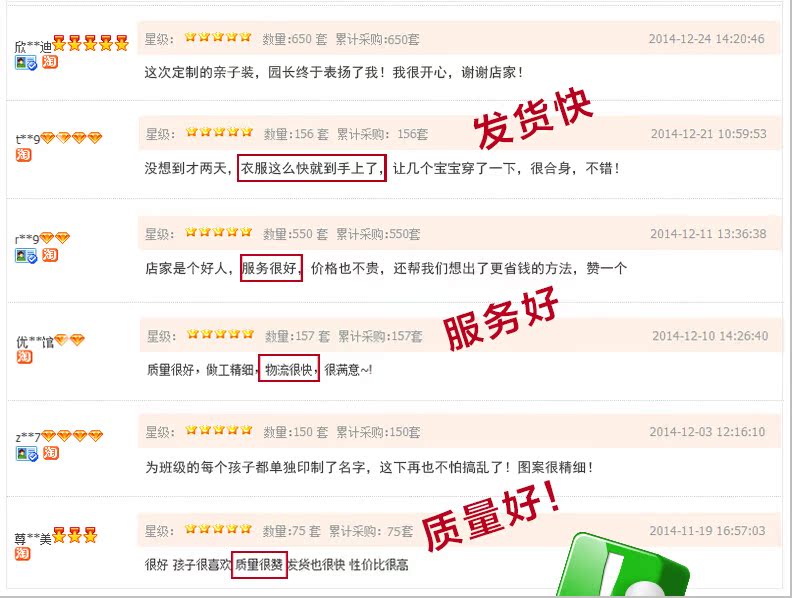Click the green icon at bottom right
The height and width of the screenshot is (598, 792).
(624, 566)
